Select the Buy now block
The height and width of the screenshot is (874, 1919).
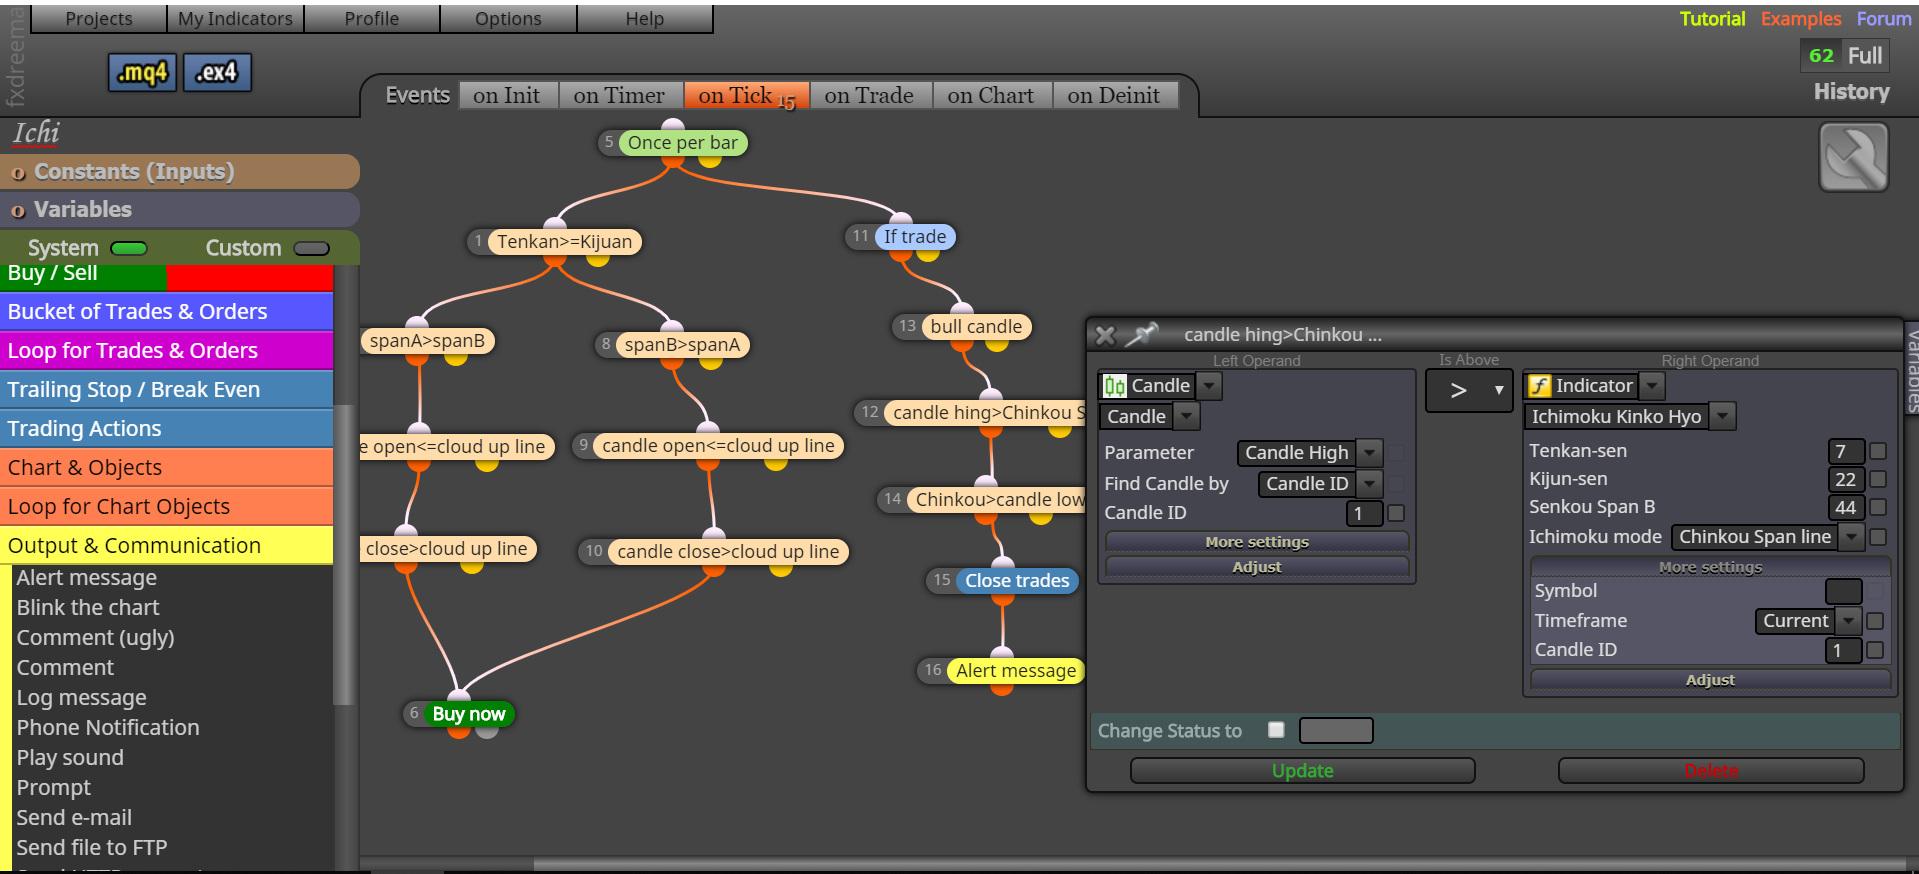468,714
